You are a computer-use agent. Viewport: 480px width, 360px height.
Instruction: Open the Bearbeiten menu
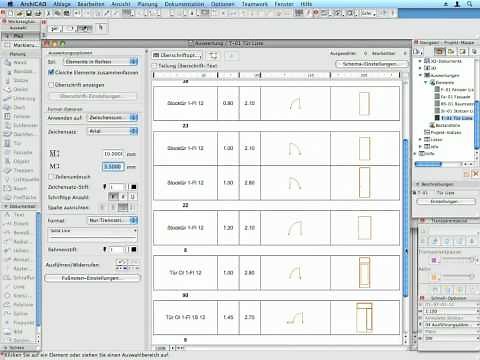[x=91, y=4]
